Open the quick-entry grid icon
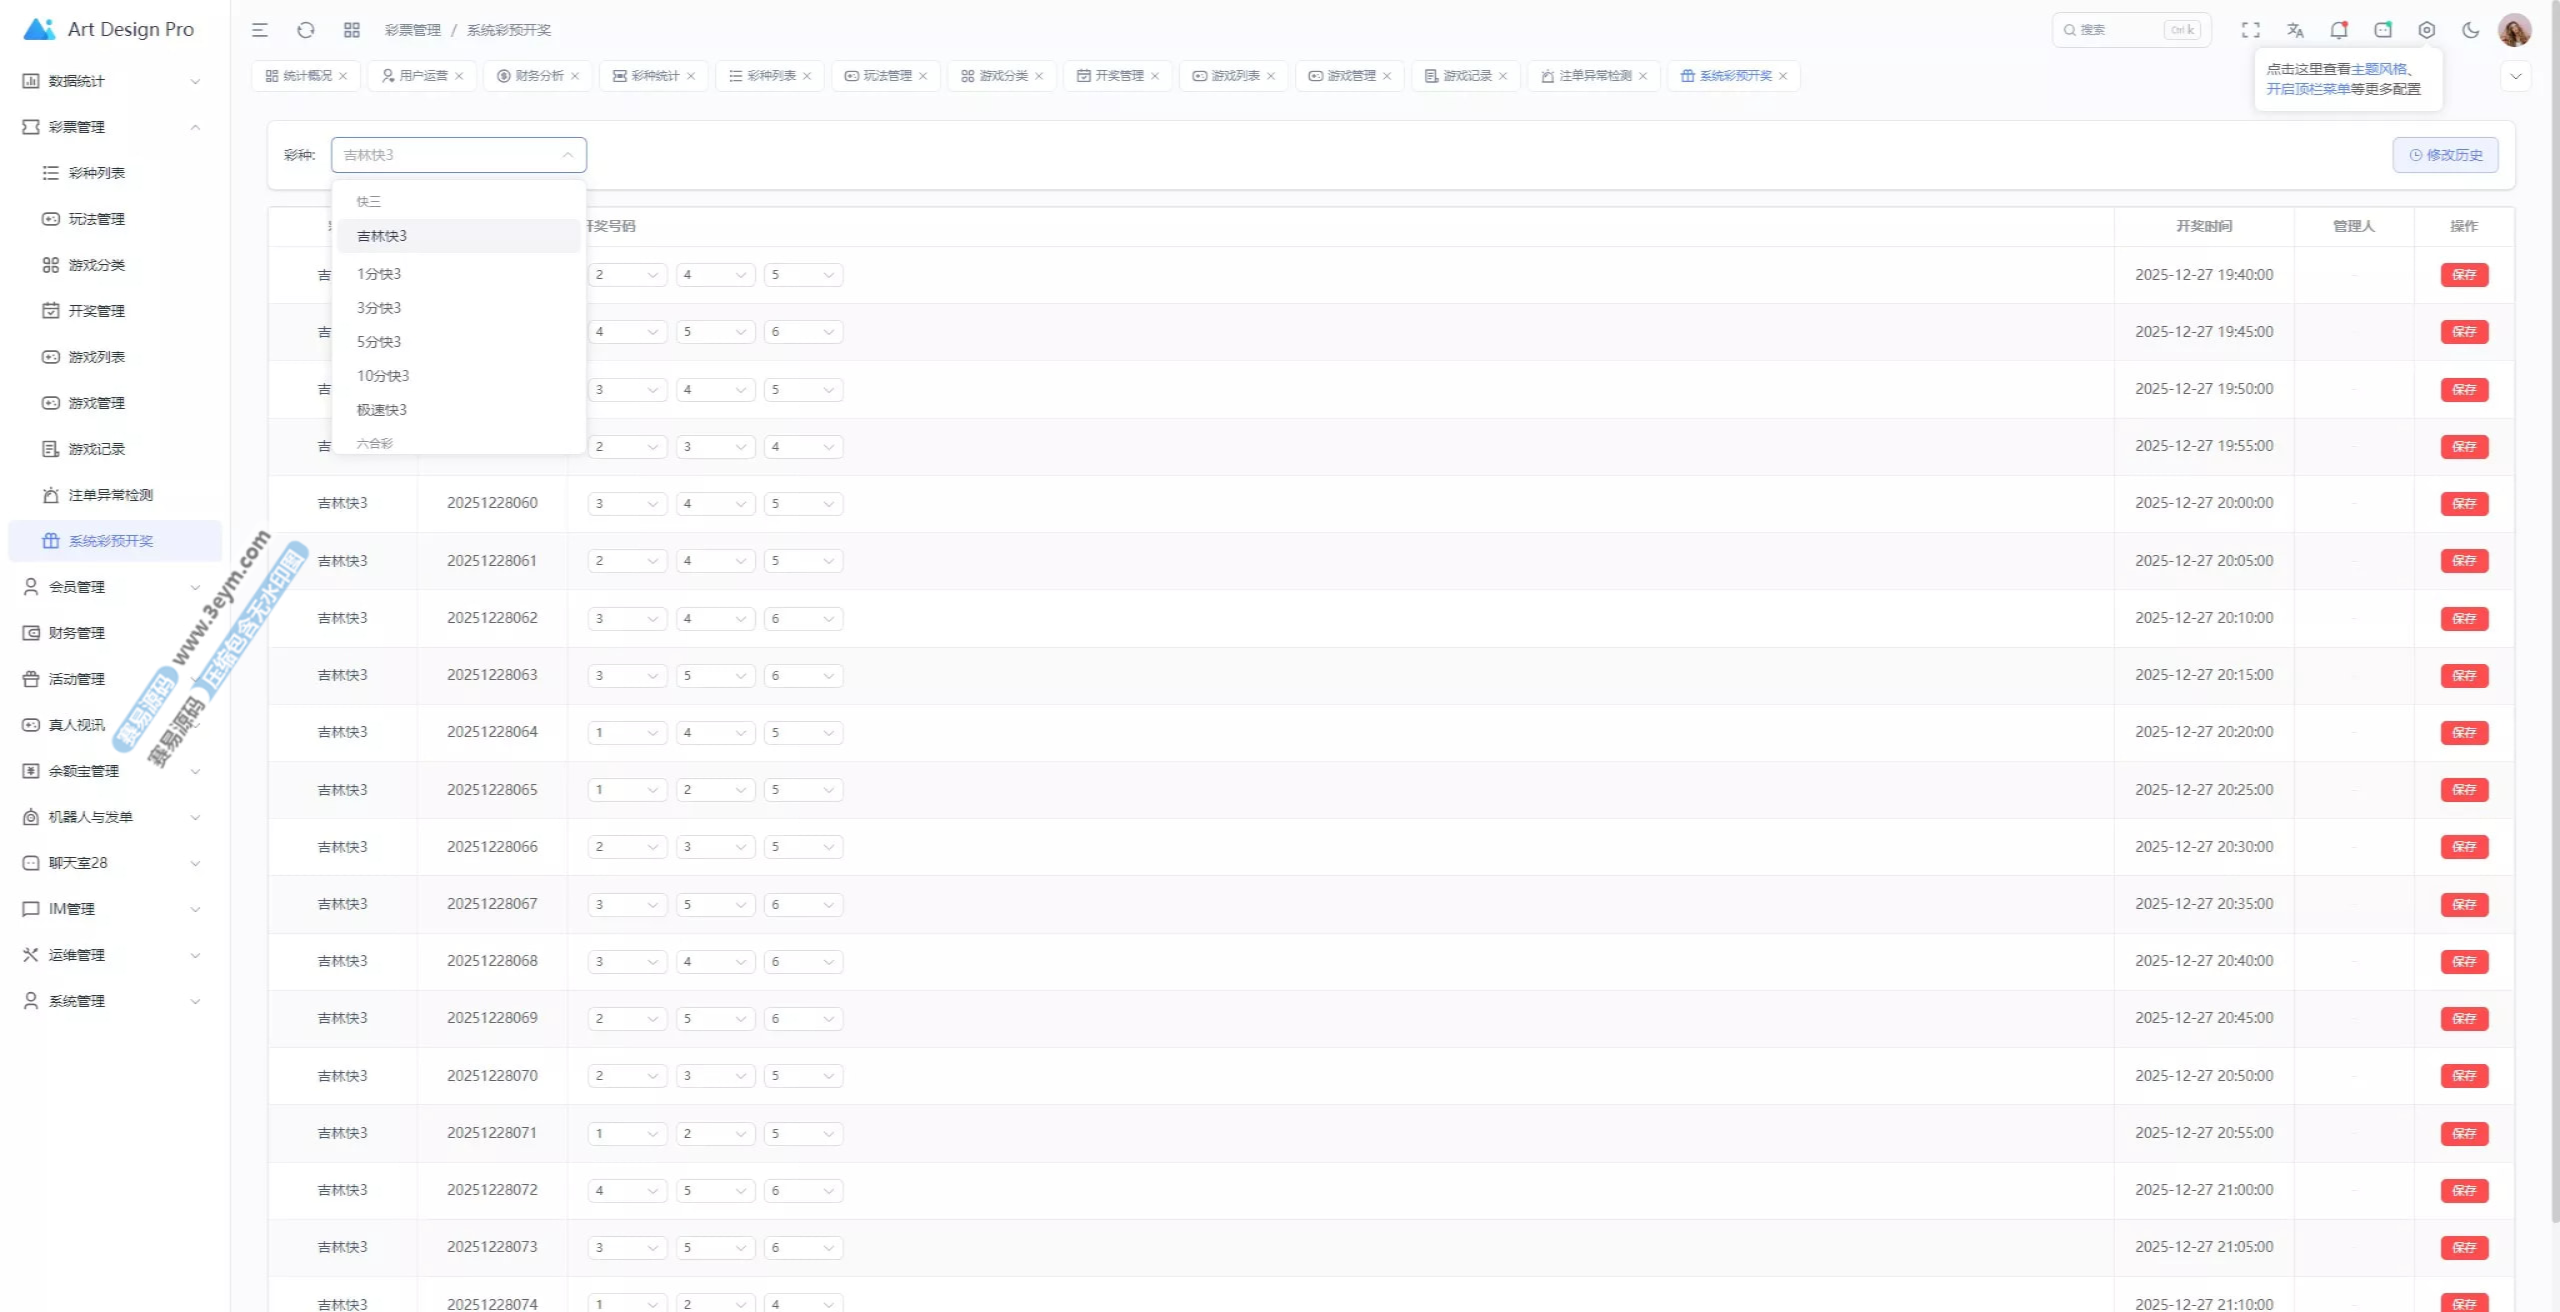 point(351,30)
